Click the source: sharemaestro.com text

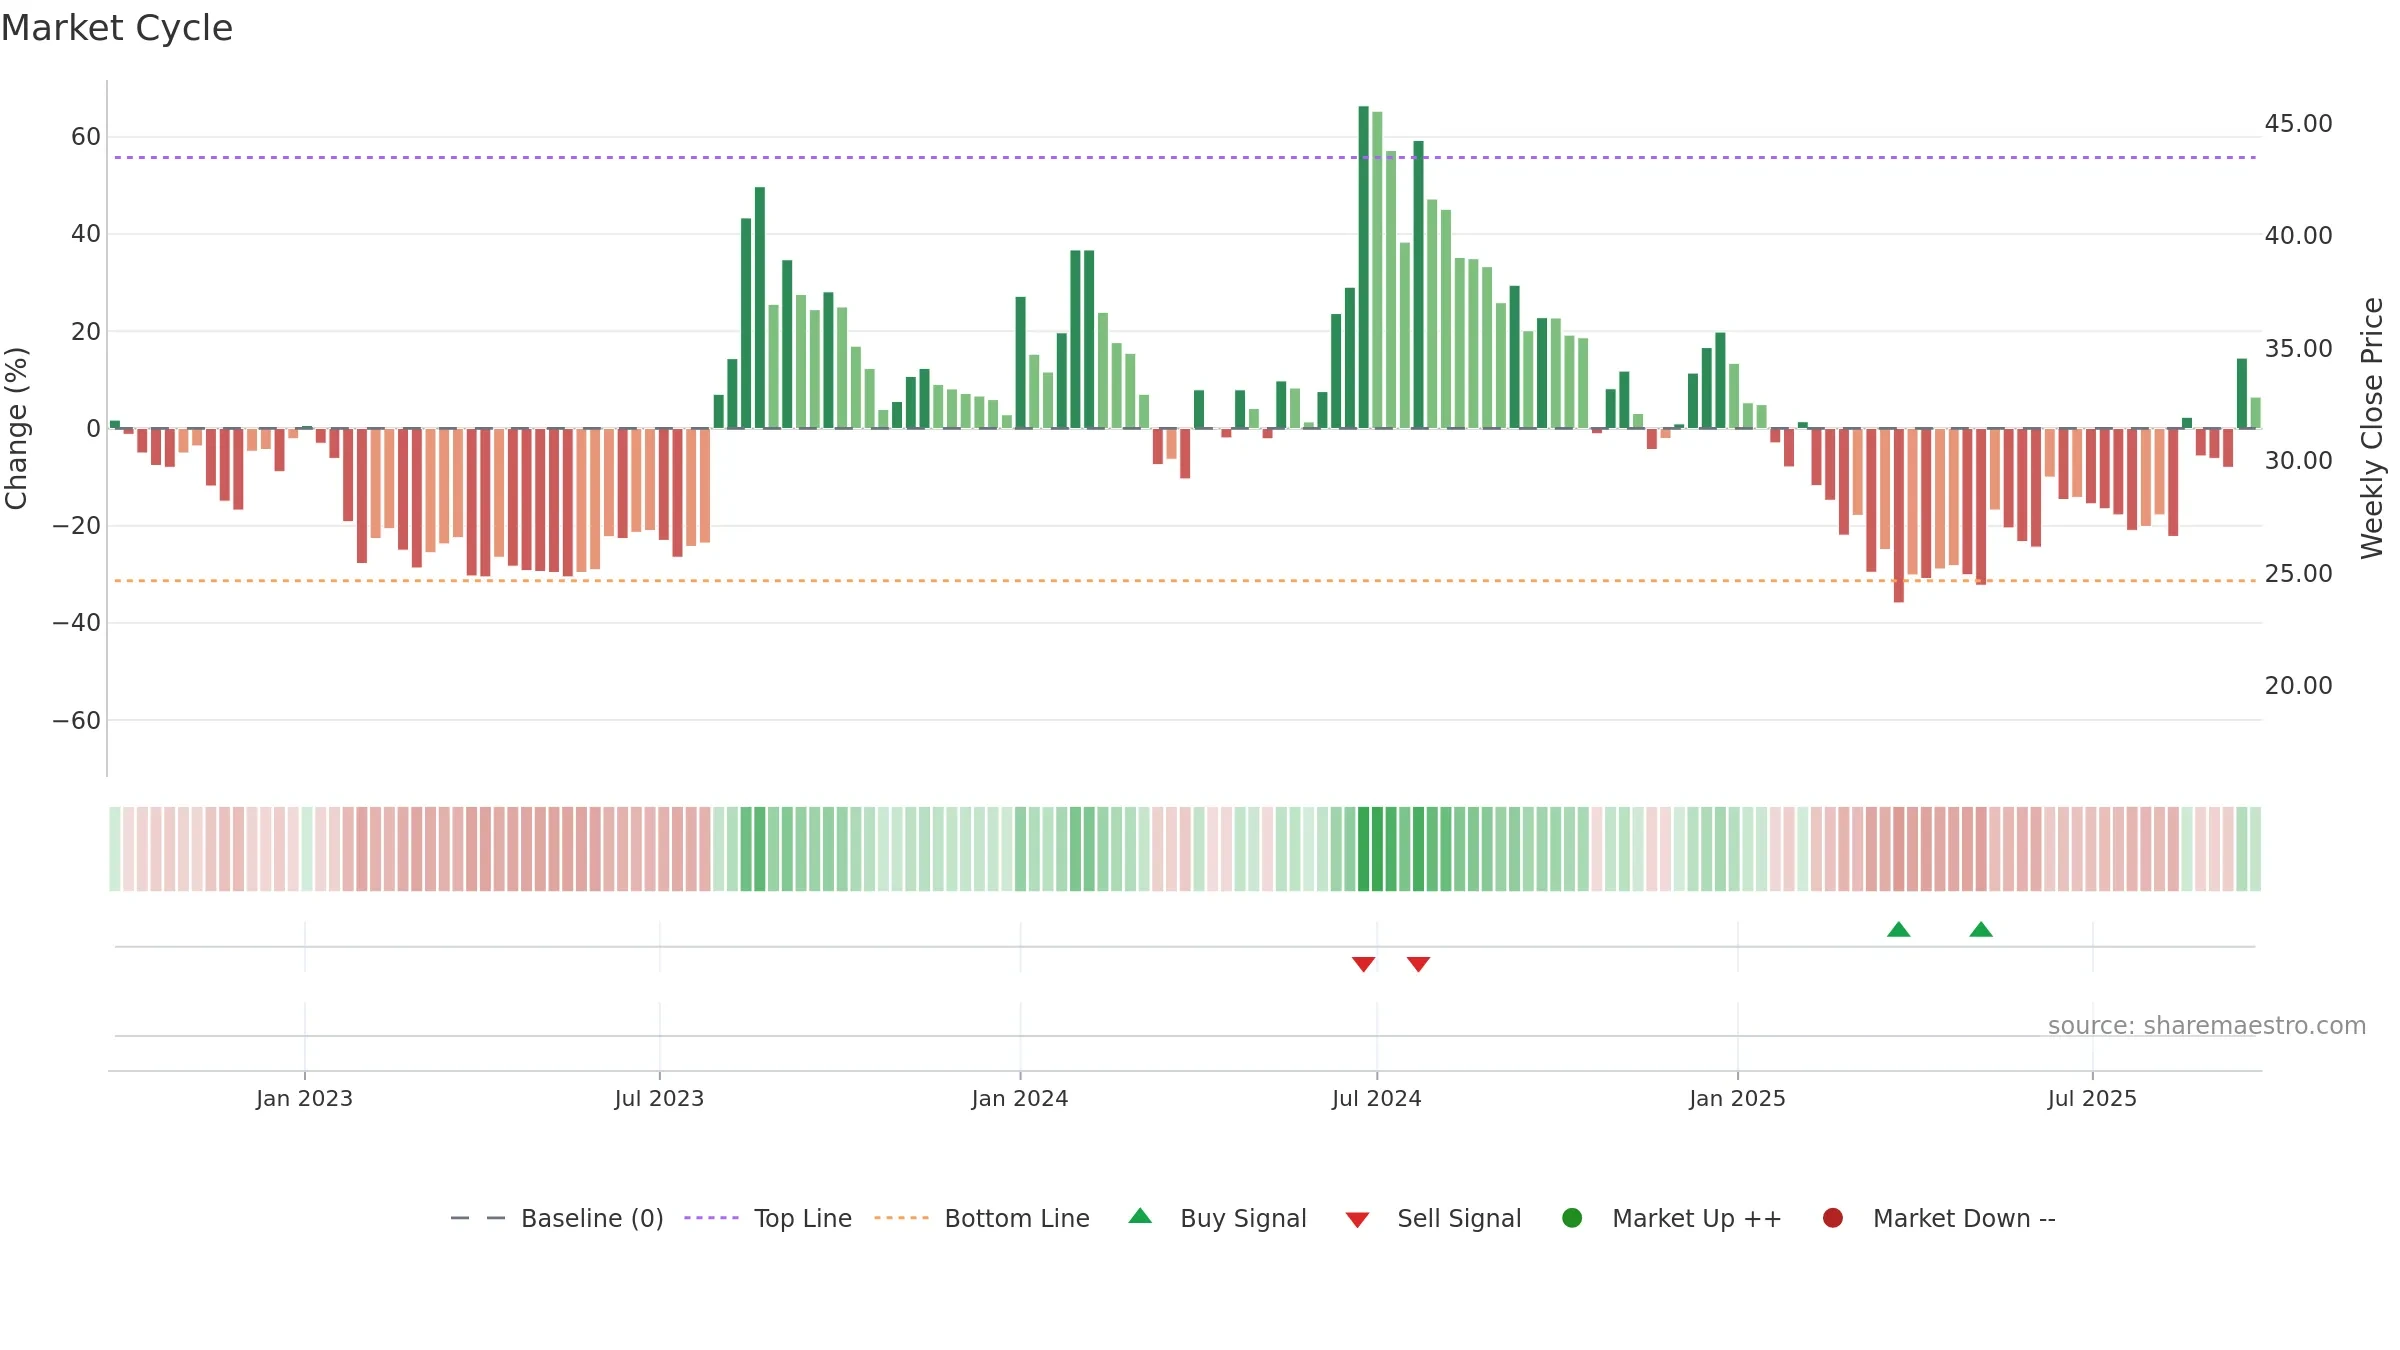2207,1025
